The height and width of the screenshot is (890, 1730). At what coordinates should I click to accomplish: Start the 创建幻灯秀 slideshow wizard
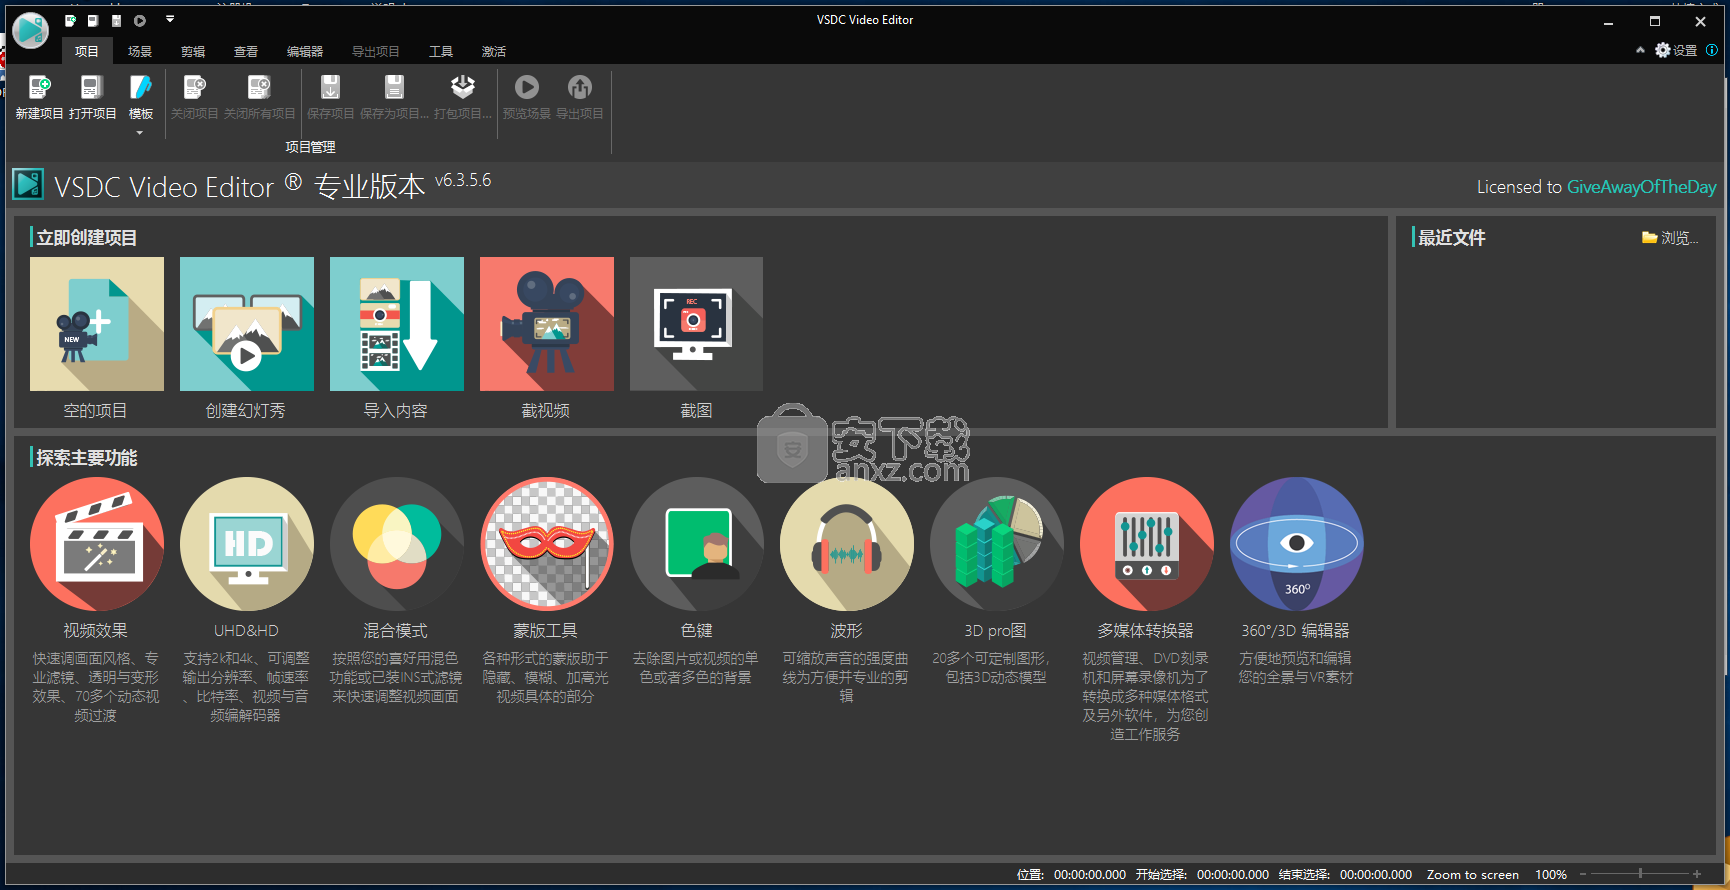pos(247,324)
